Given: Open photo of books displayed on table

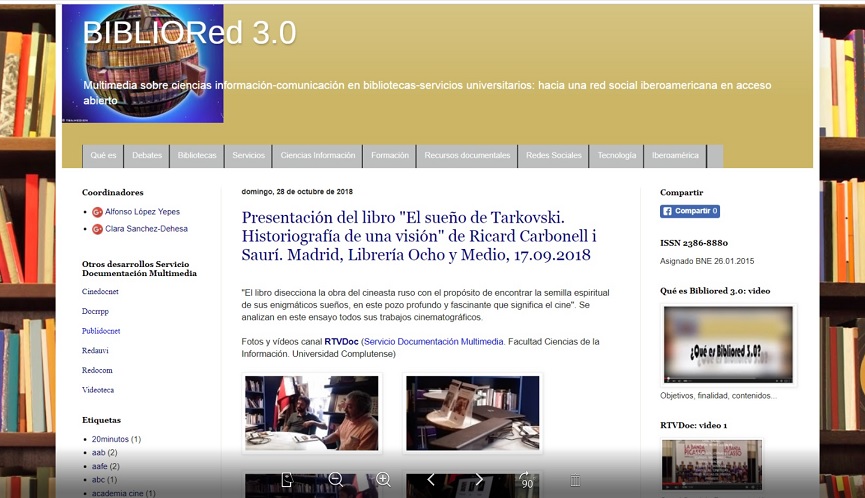Looking at the screenshot, I should (473, 413).
